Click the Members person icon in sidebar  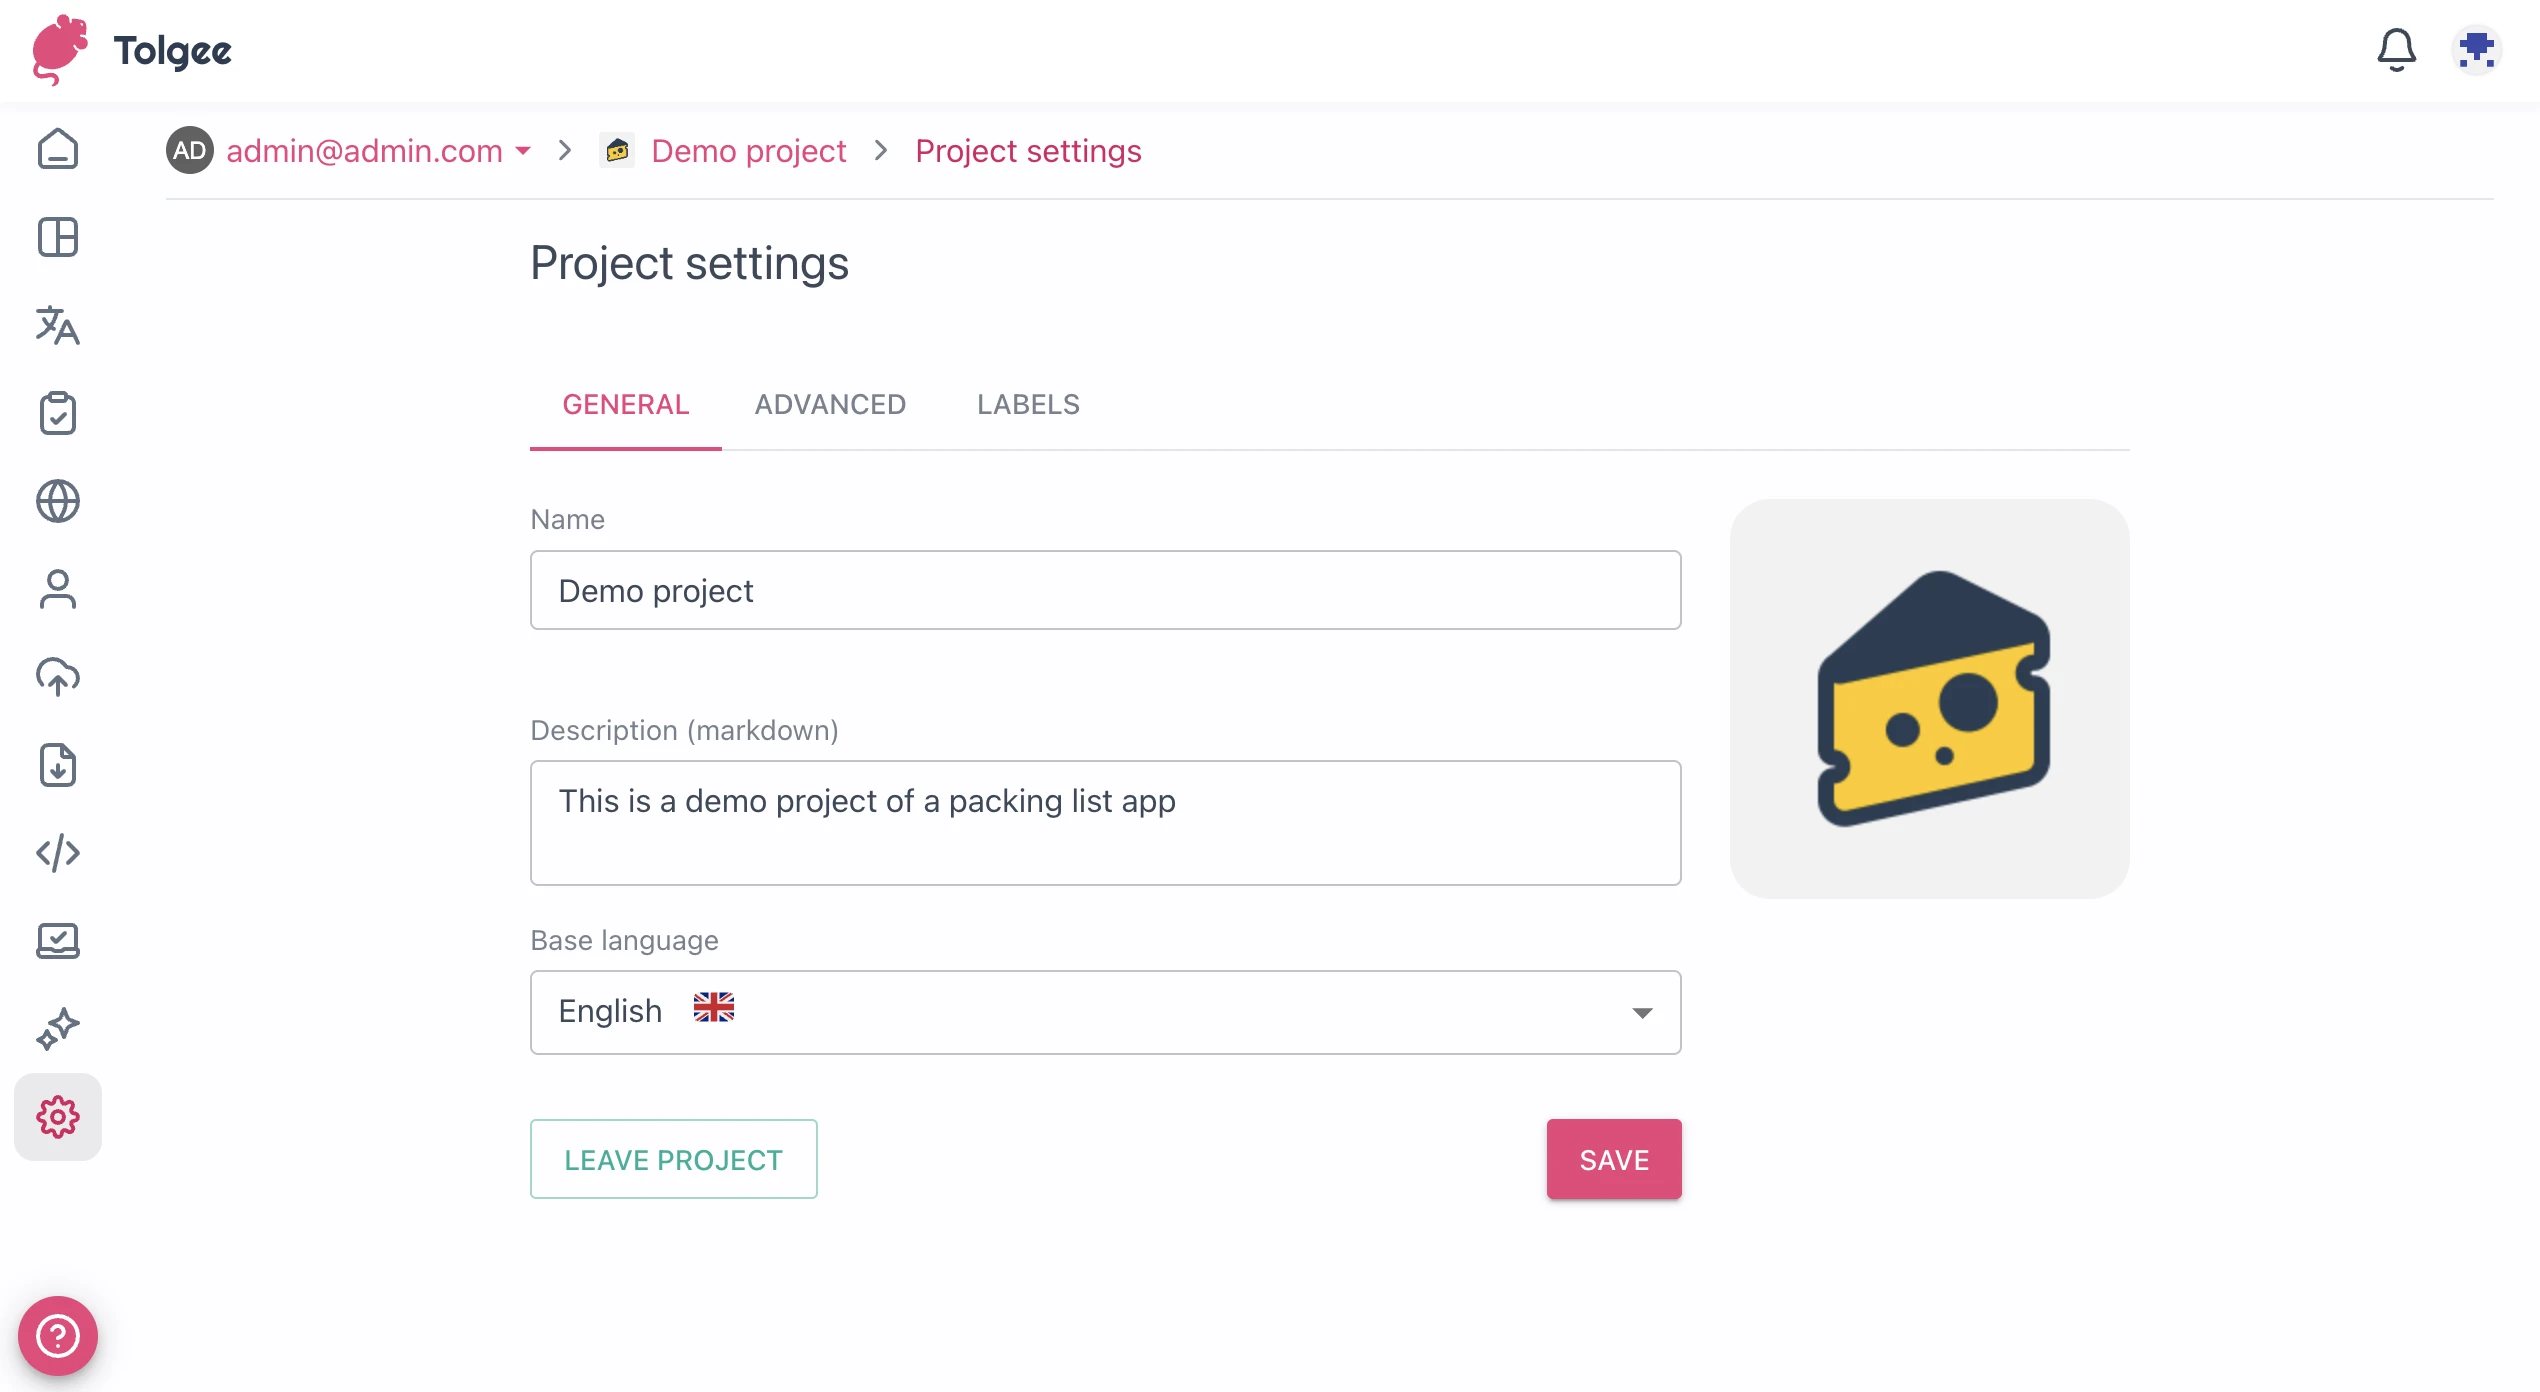58,589
